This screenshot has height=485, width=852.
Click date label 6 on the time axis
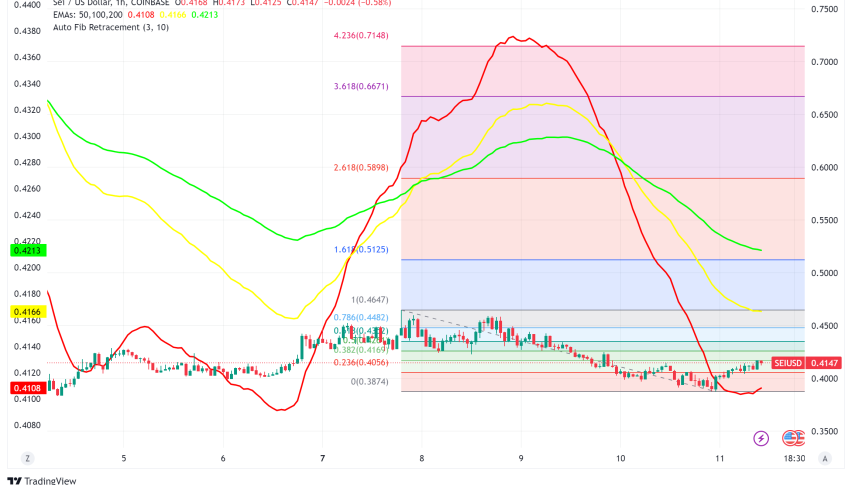(x=223, y=458)
